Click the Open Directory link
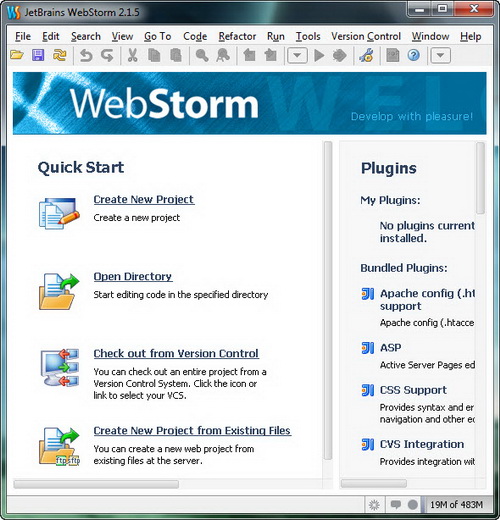The image size is (500, 520). coord(133,276)
